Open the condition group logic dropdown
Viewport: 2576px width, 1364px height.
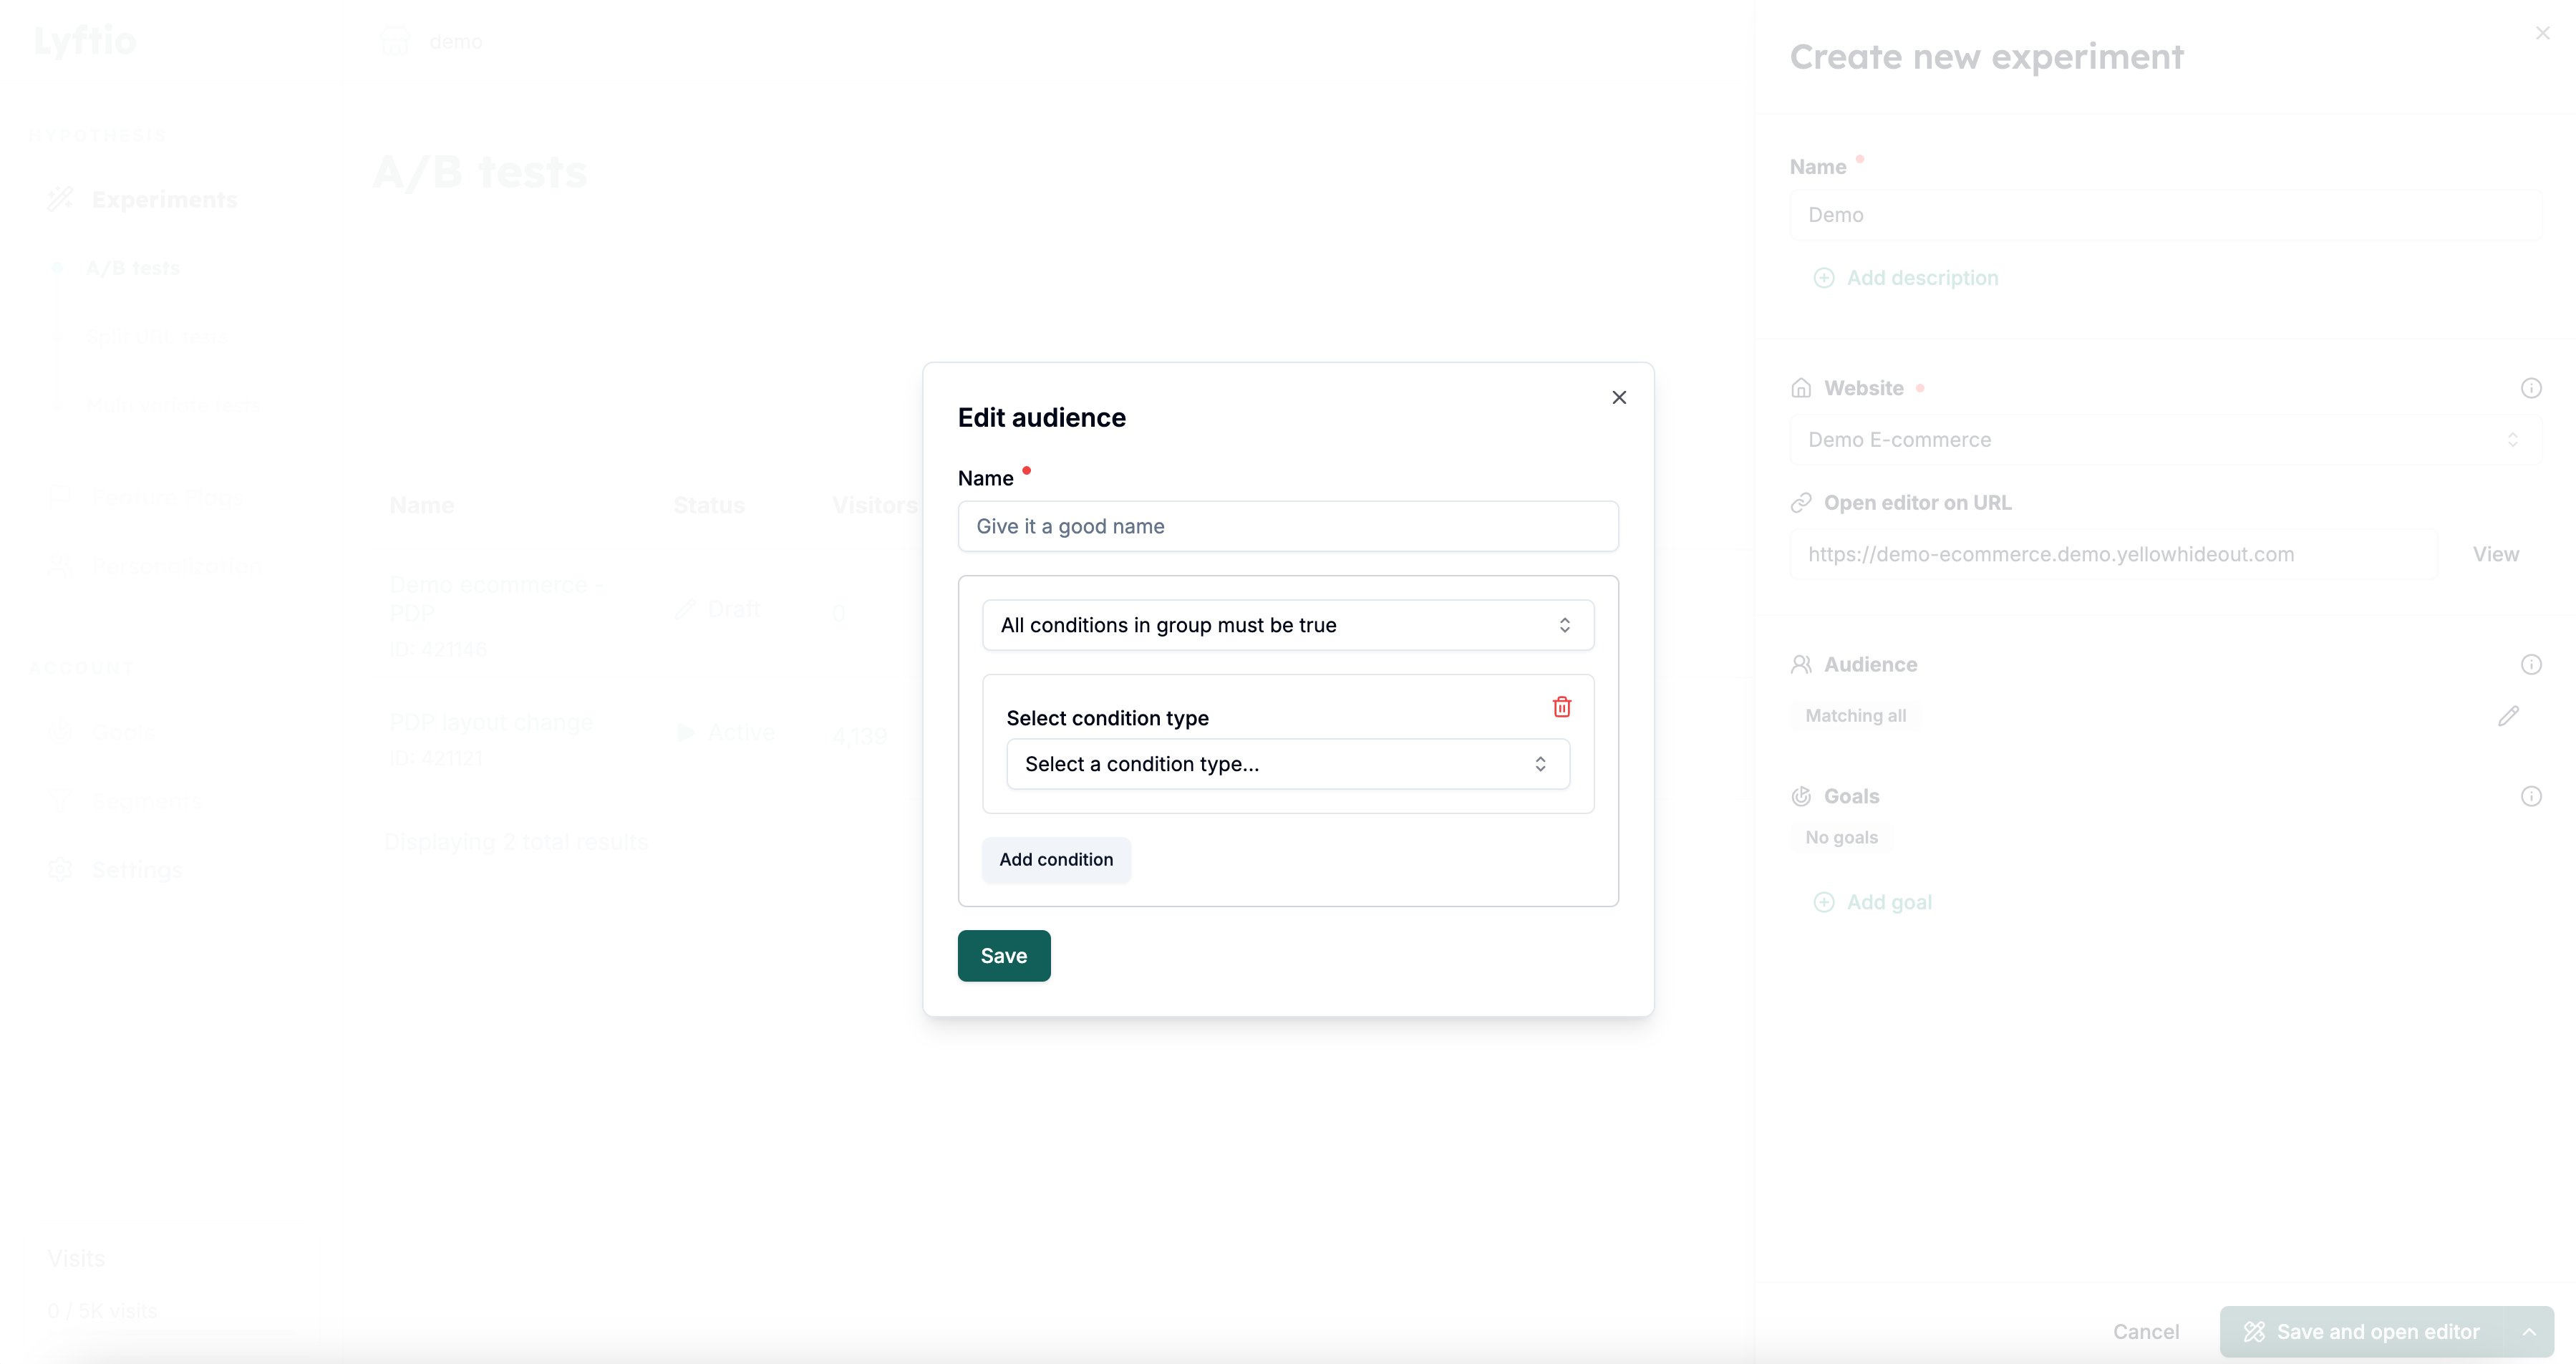pyautogui.click(x=1287, y=625)
